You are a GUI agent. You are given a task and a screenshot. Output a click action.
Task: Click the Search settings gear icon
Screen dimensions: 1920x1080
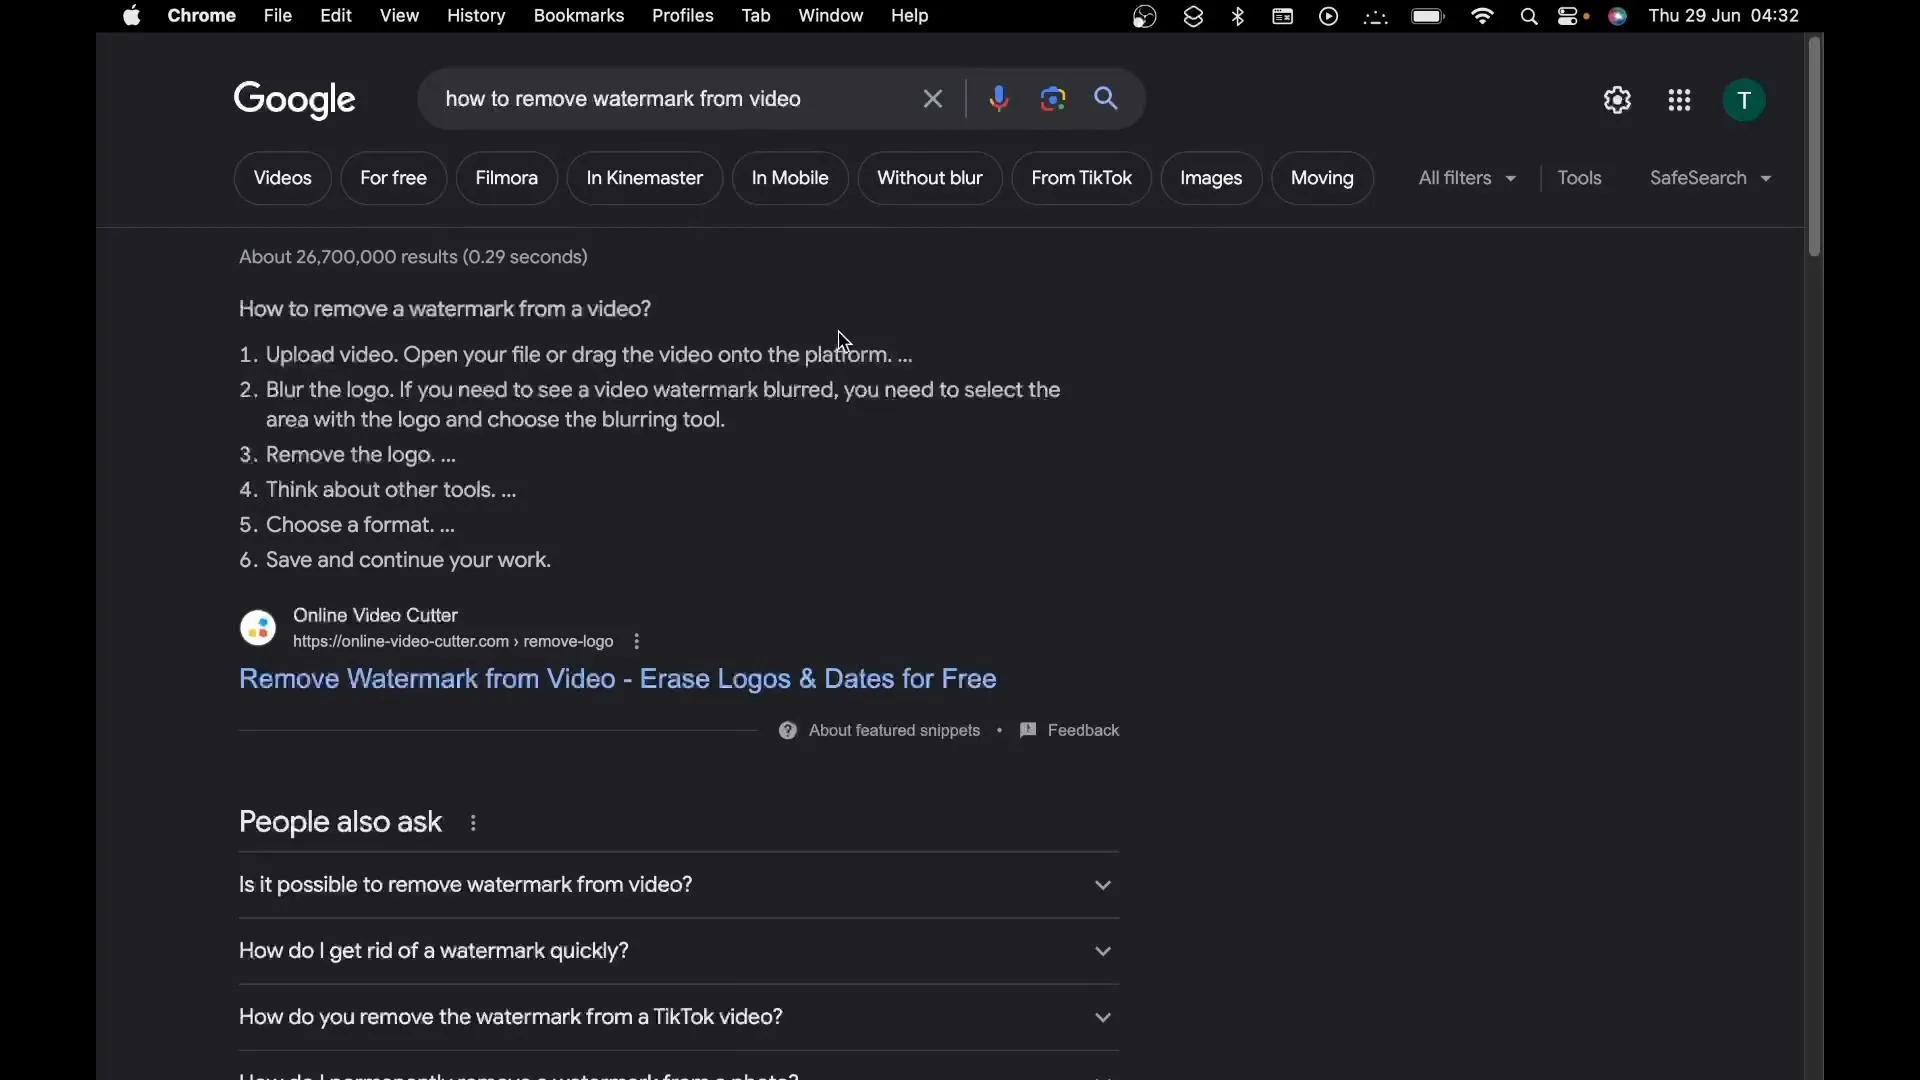pos(1617,99)
